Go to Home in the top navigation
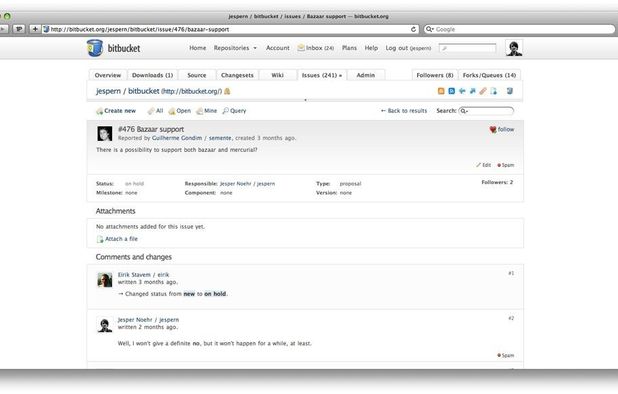Viewport: 618px width, 394px height. (197, 48)
